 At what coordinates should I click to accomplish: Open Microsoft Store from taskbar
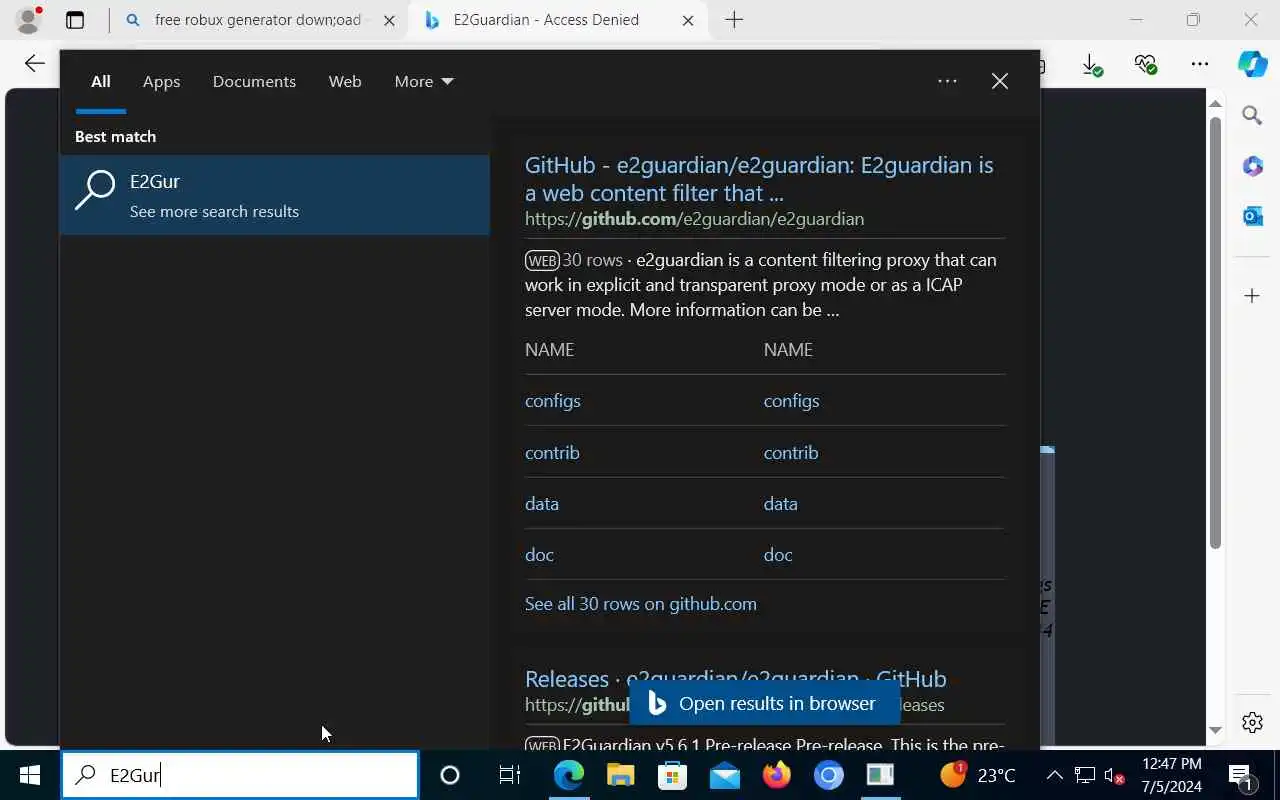pyautogui.click(x=672, y=775)
